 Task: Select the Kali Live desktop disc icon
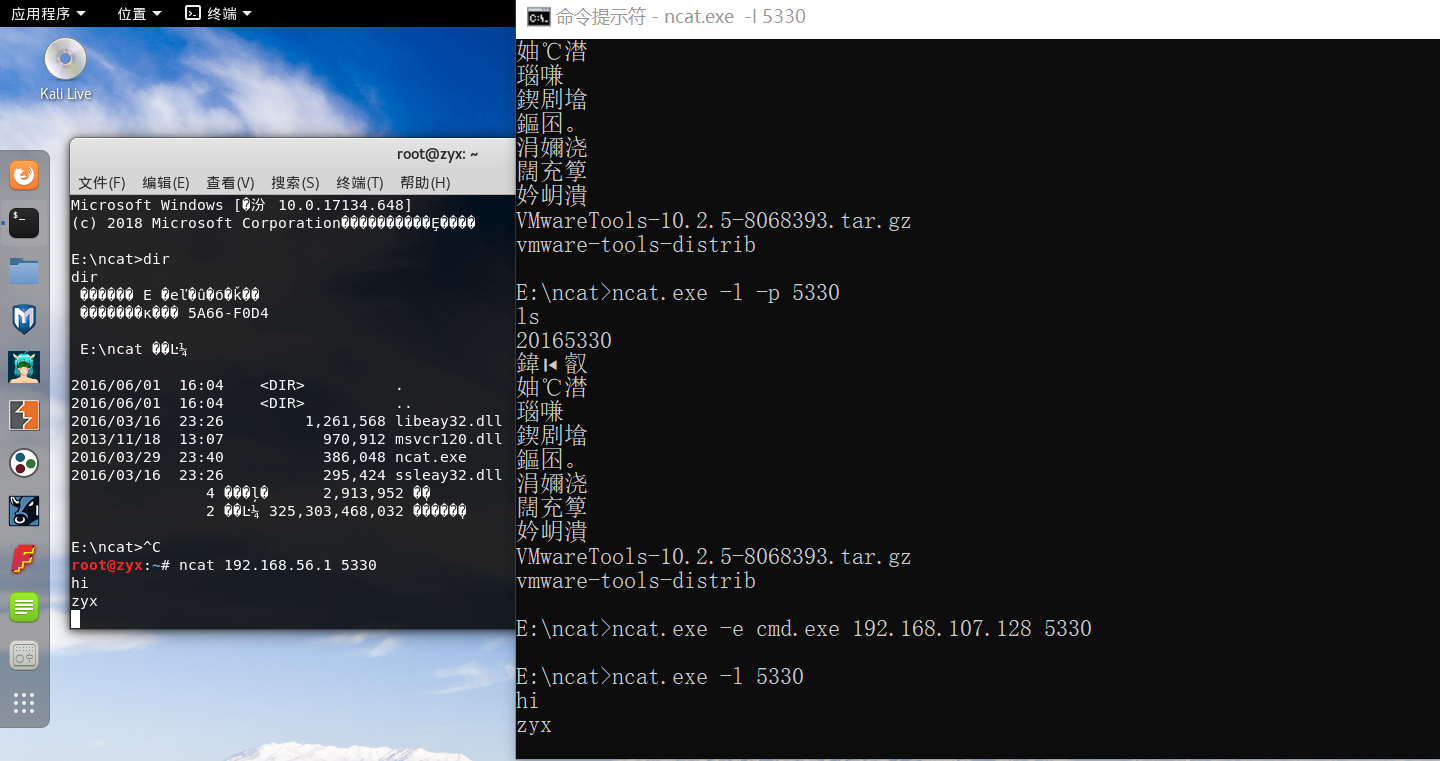click(65, 69)
